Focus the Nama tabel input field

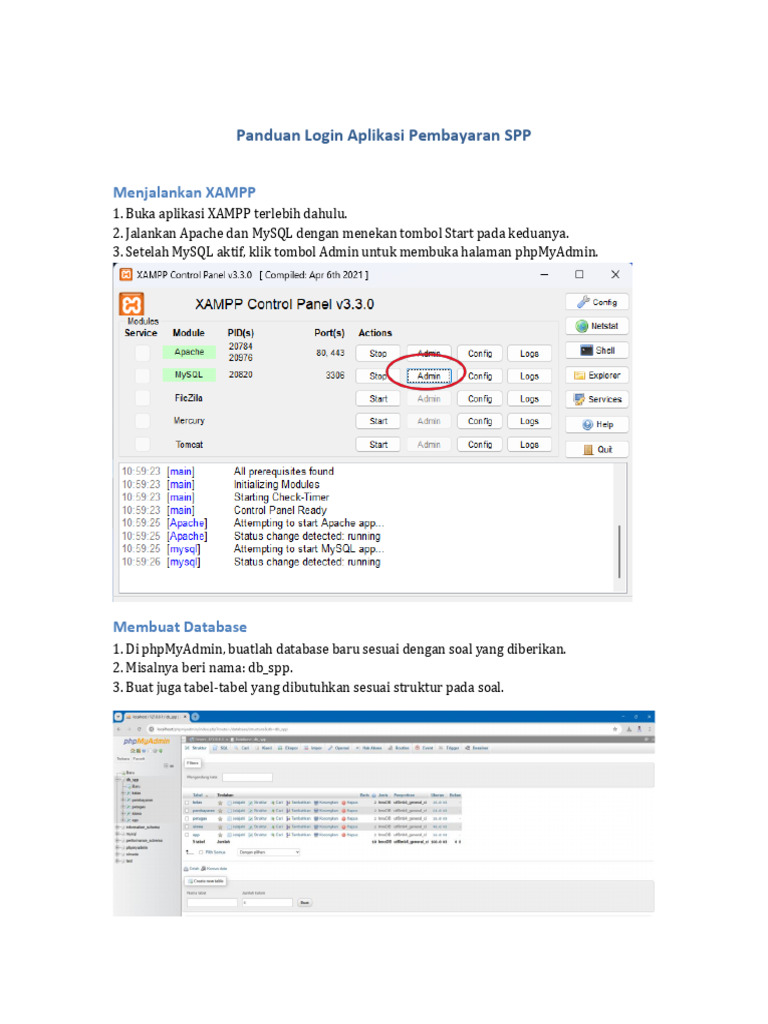point(212,903)
